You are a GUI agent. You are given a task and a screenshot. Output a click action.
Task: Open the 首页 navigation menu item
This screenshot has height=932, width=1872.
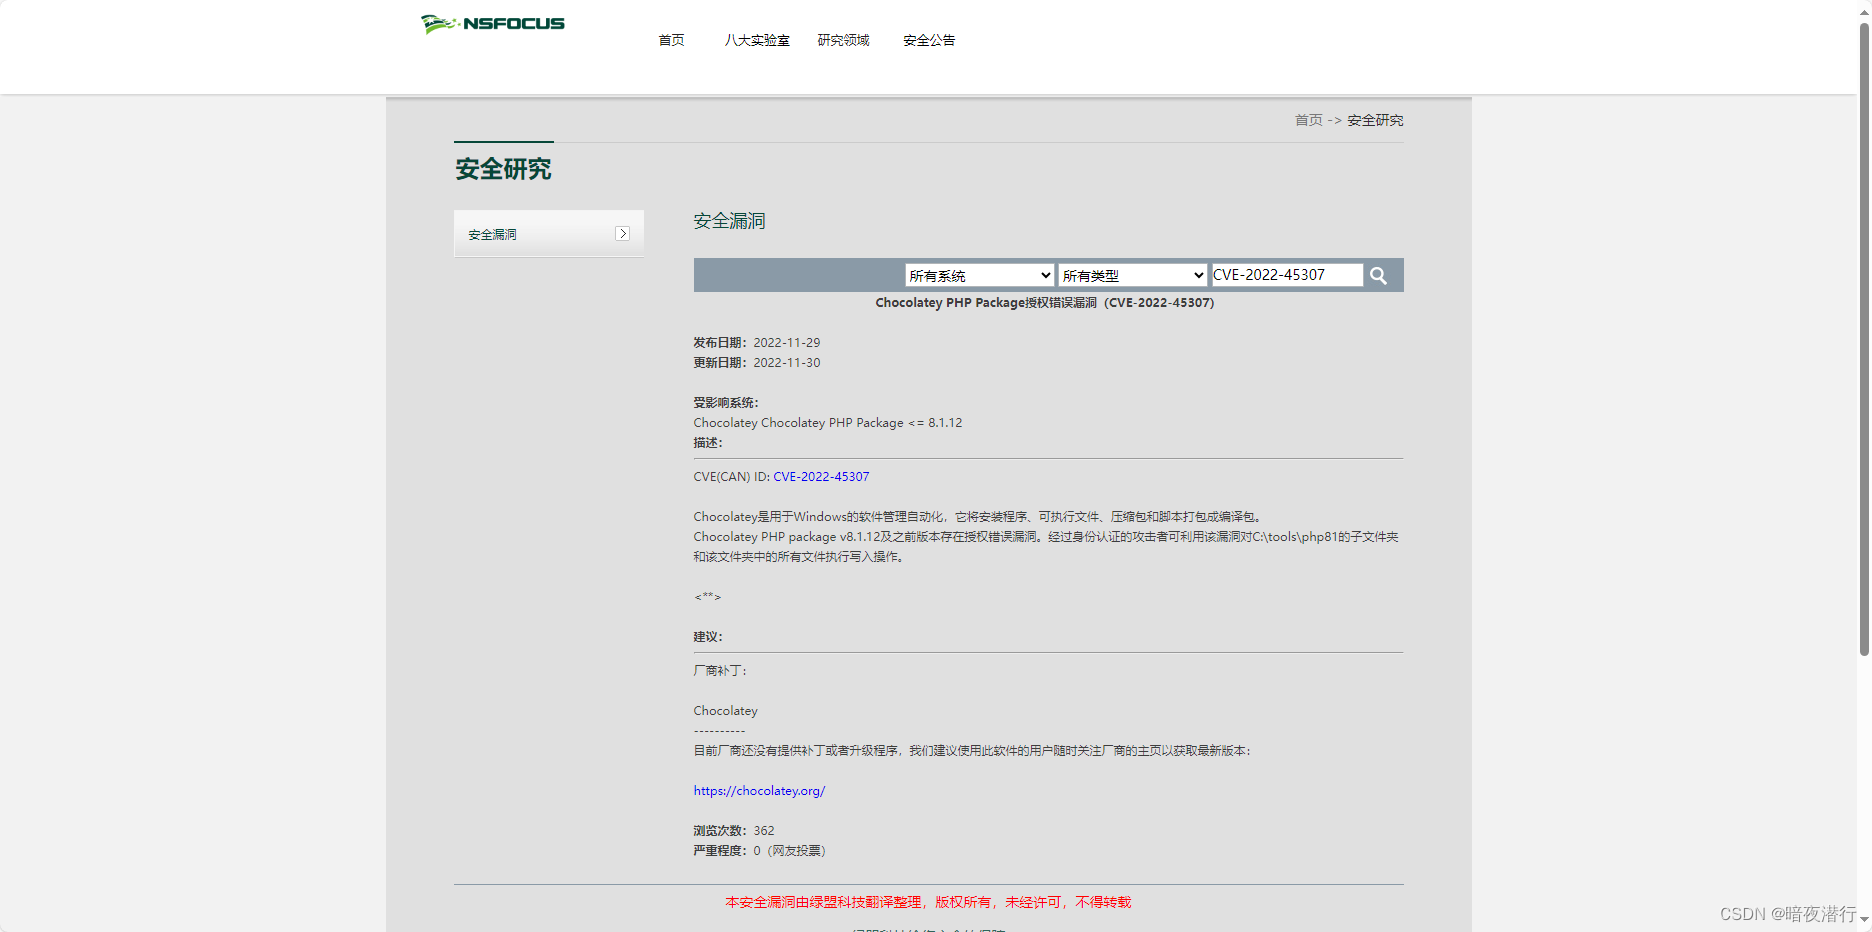pyautogui.click(x=671, y=40)
